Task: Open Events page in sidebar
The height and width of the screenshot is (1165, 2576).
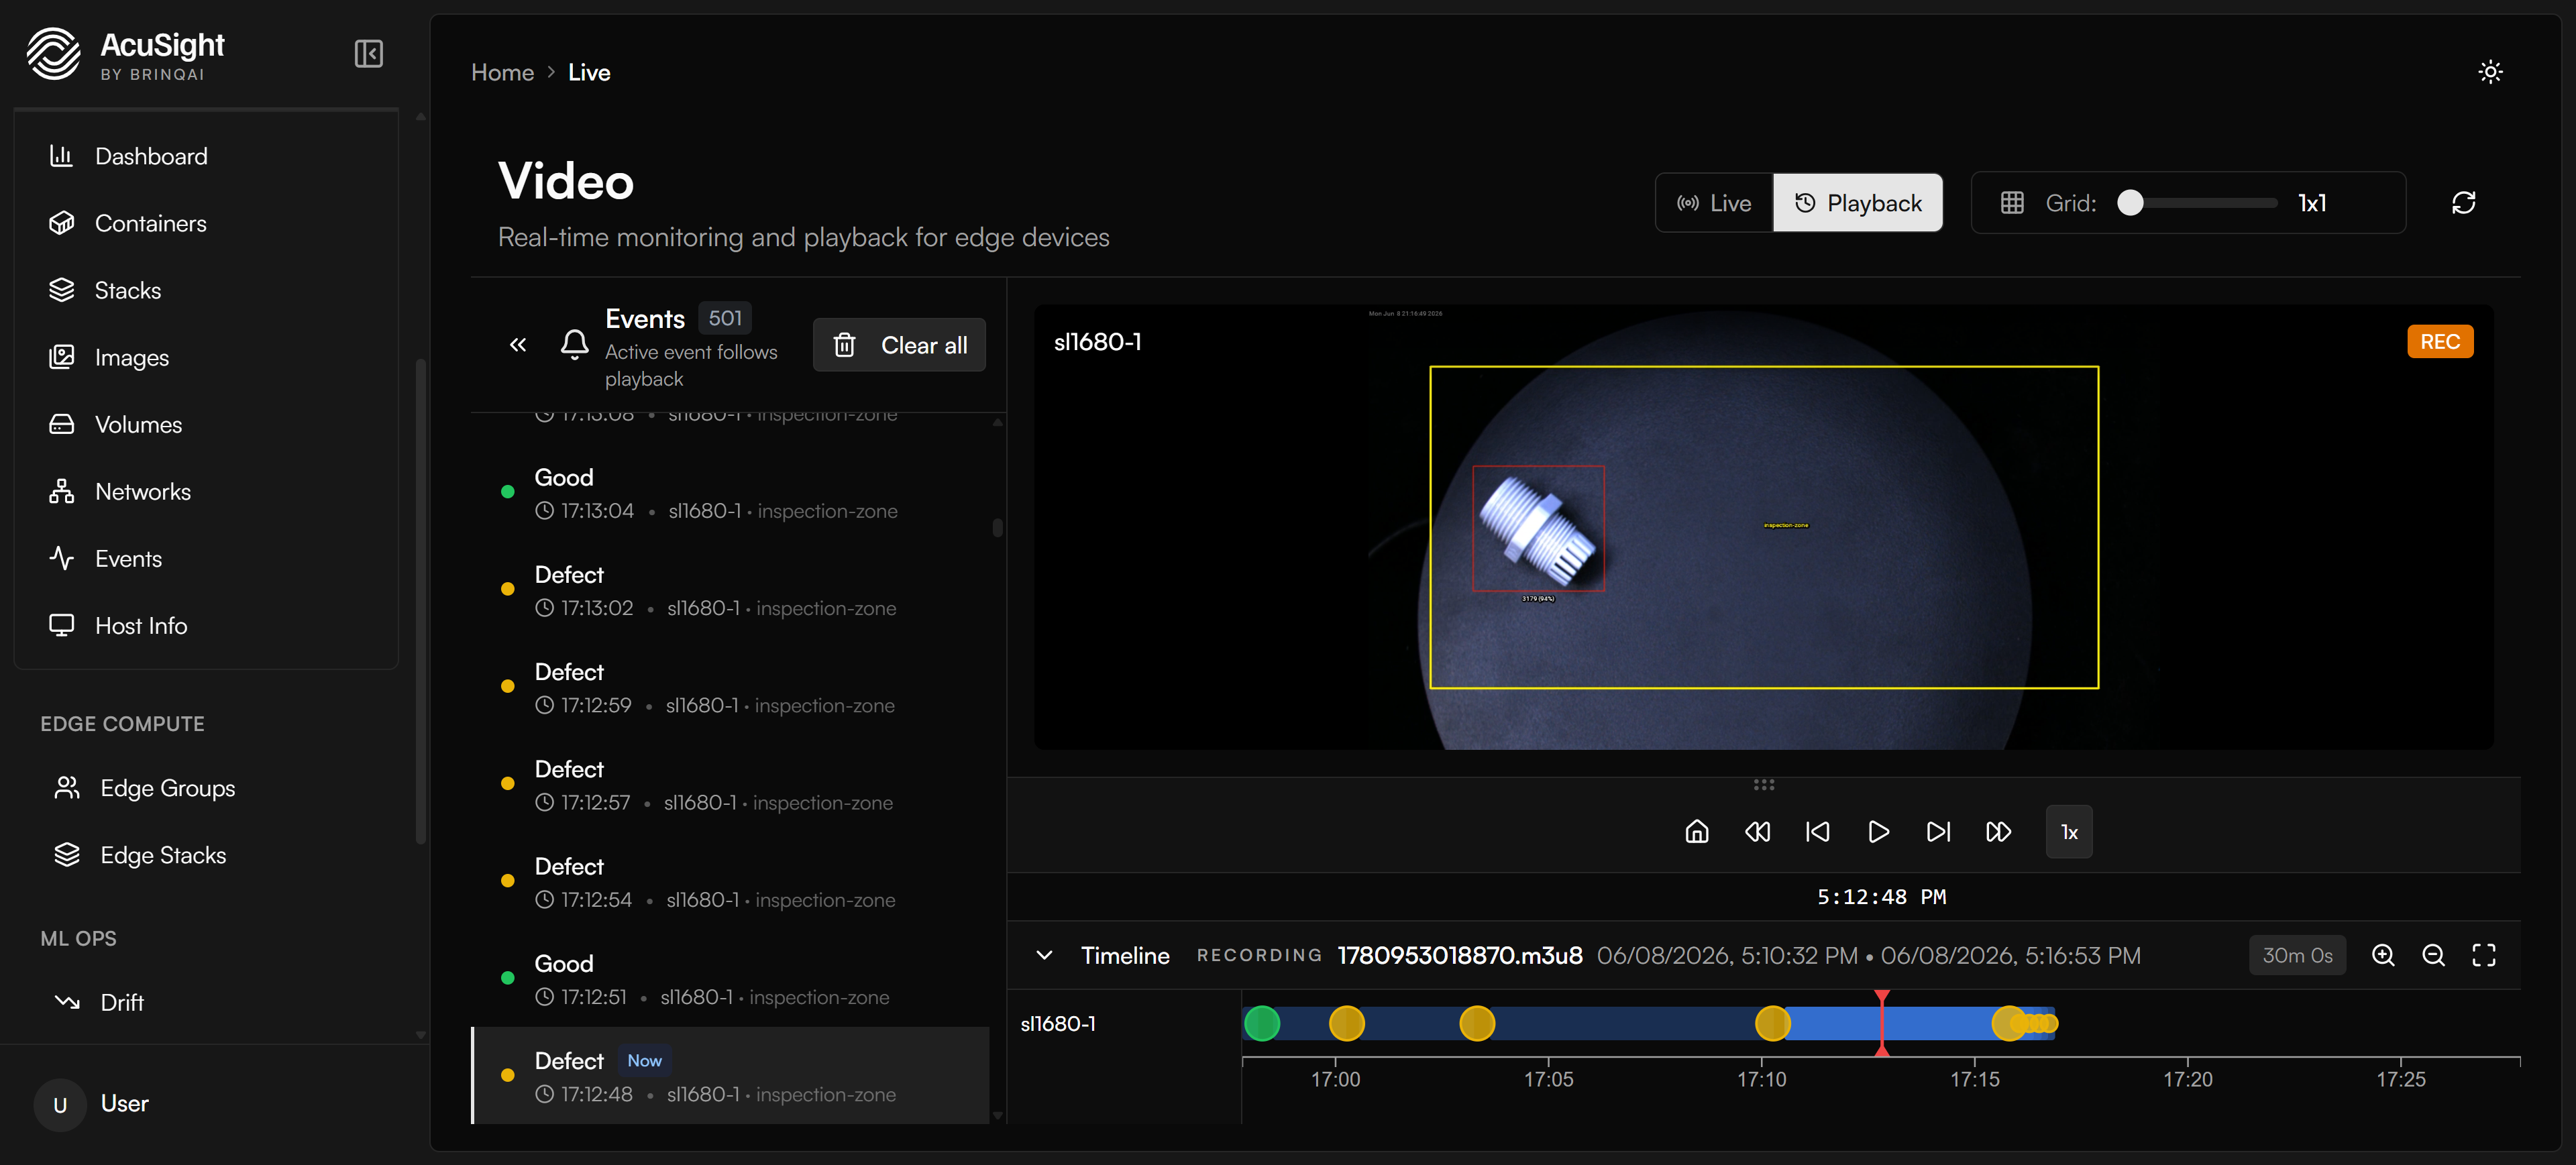Action: point(206,558)
